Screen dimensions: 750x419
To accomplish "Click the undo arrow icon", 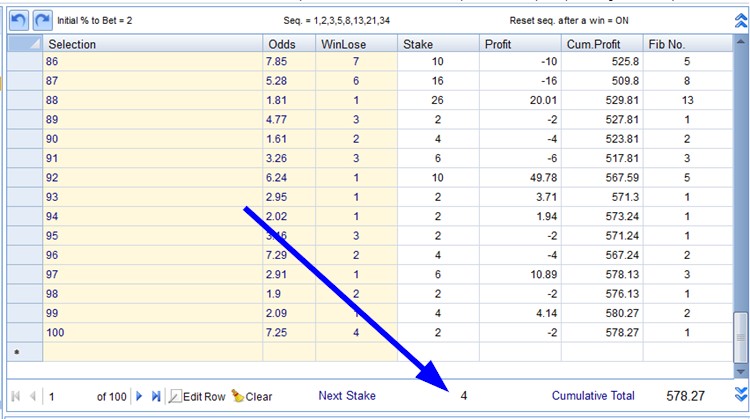I will click(x=20, y=20).
